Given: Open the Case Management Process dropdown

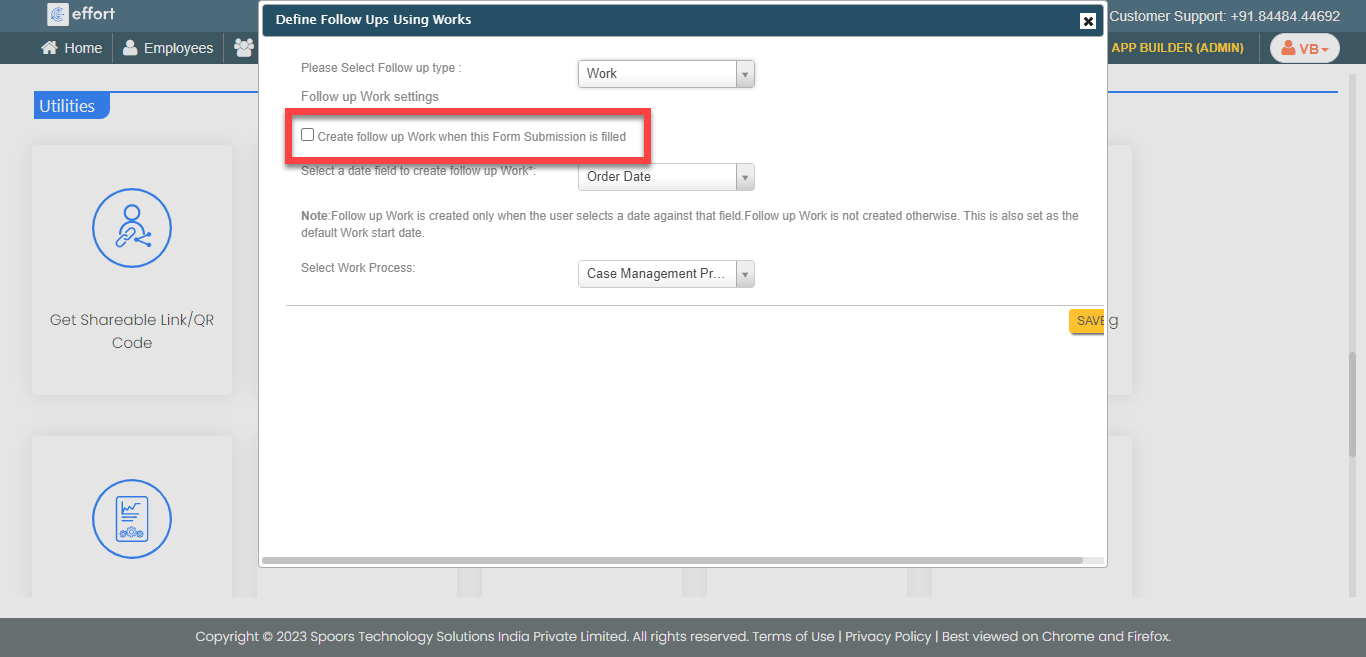Looking at the screenshot, I should coord(666,274).
